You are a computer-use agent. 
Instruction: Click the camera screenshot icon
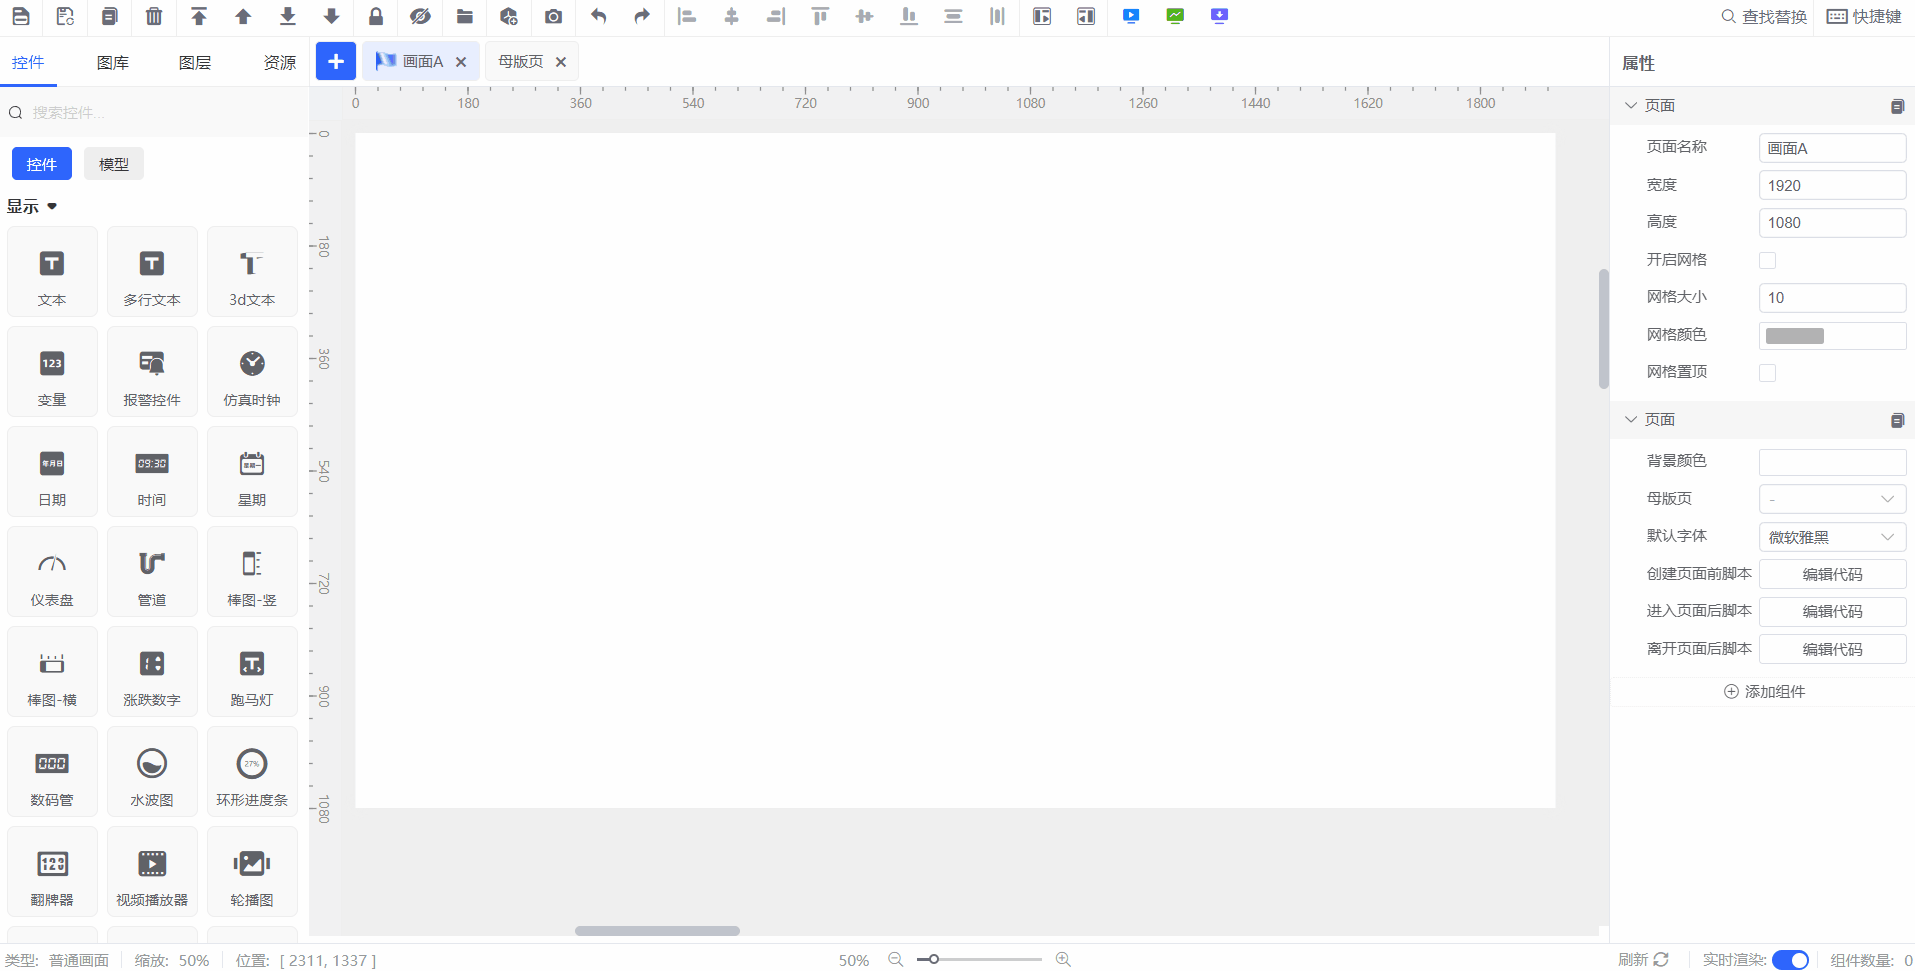tap(553, 16)
